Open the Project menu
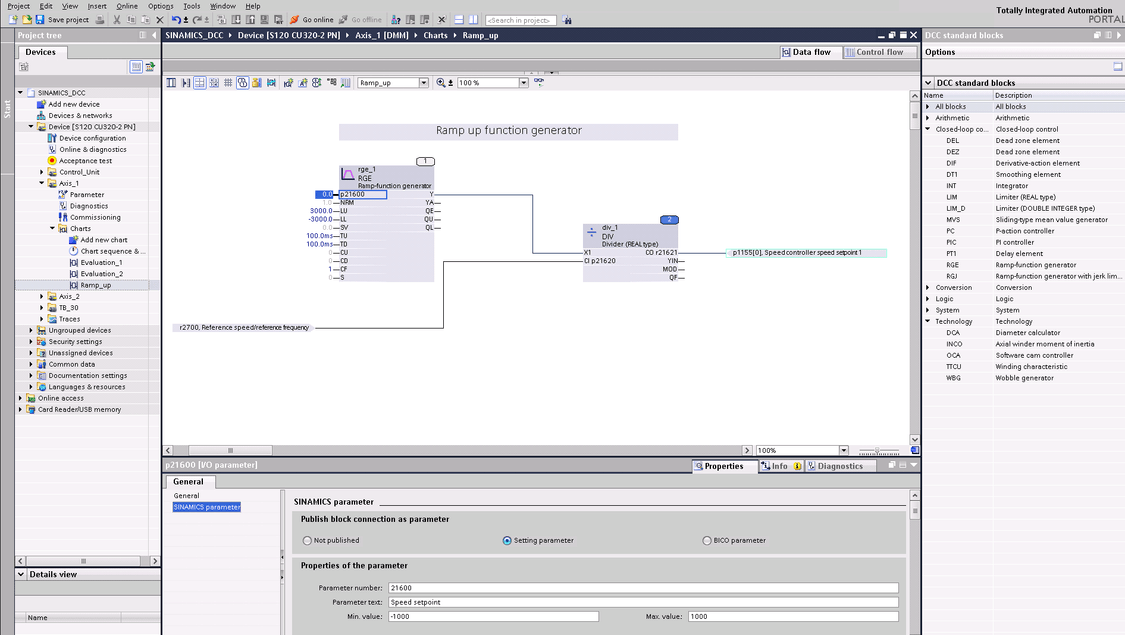The height and width of the screenshot is (635, 1125). click(x=19, y=6)
